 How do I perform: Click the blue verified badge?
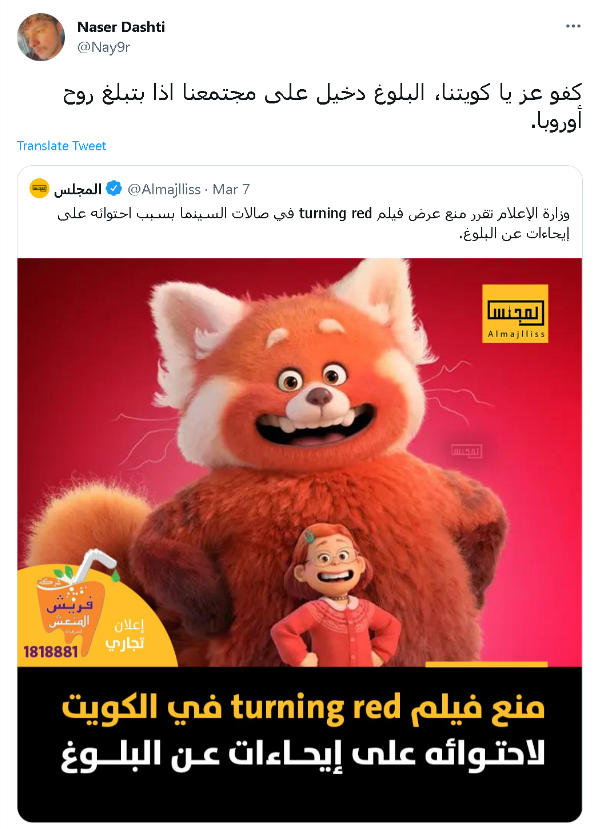pos(114,188)
